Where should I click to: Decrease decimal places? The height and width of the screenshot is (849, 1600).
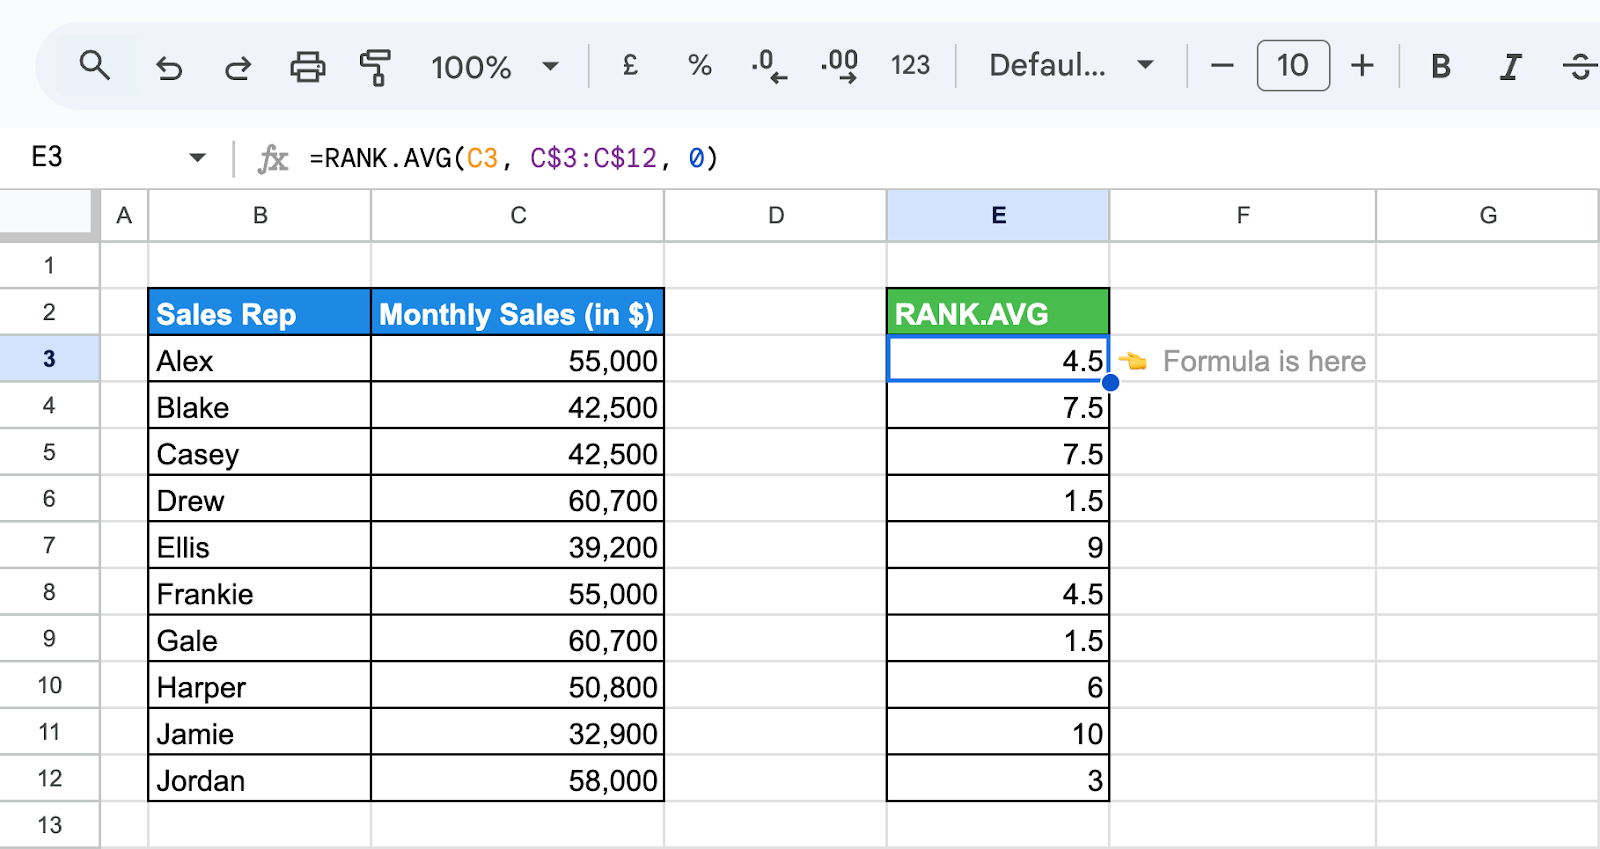769,66
